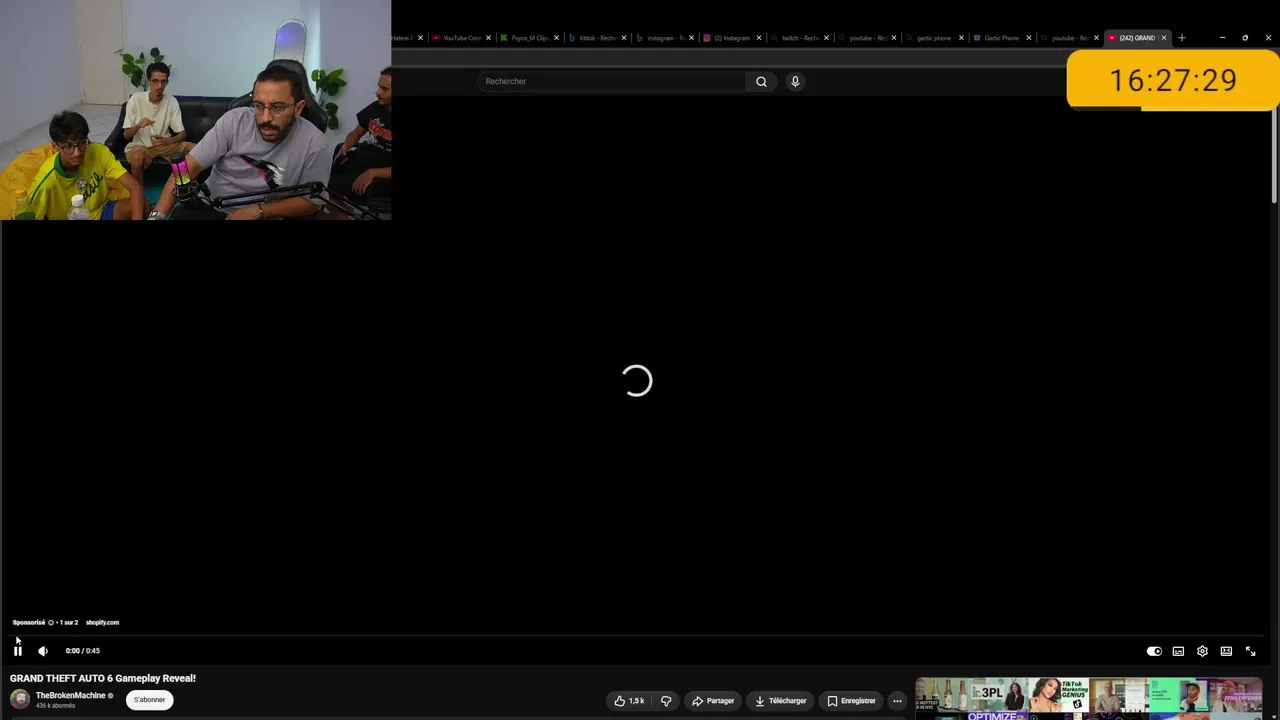Save the video with Enregistrer button
This screenshot has height=720, width=1280.
coord(851,701)
